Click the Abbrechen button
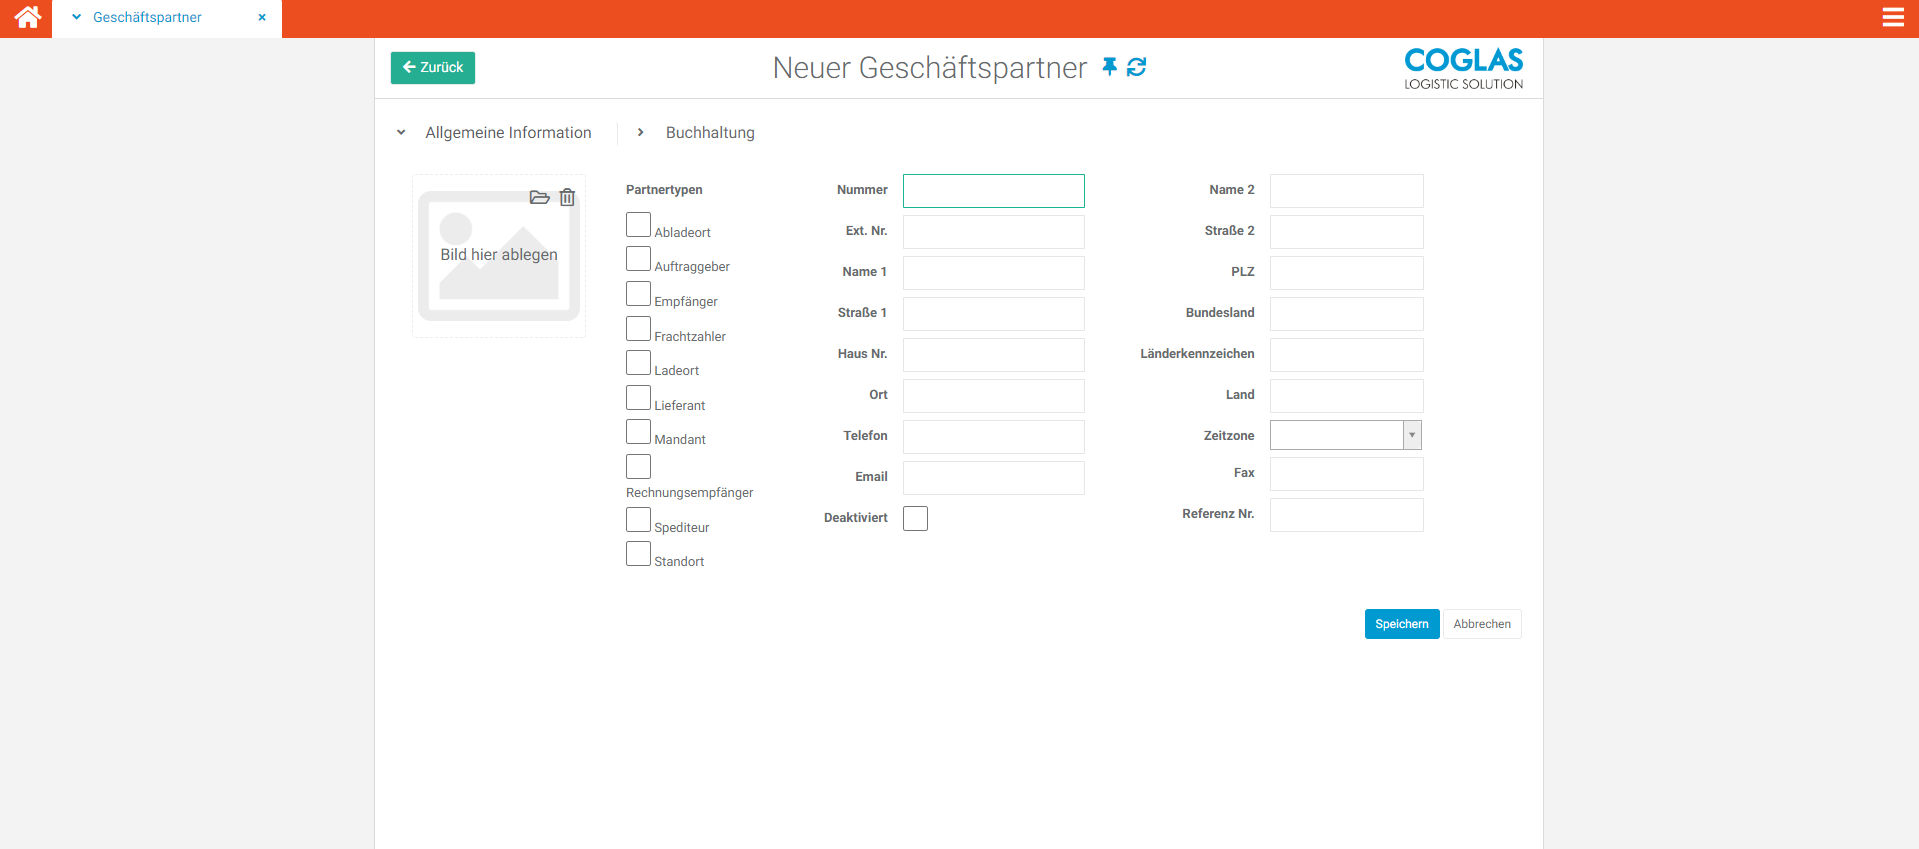Image resolution: width=1919 pixels, height=849 pixels. pyautogui.click(x=1481, y=624)
